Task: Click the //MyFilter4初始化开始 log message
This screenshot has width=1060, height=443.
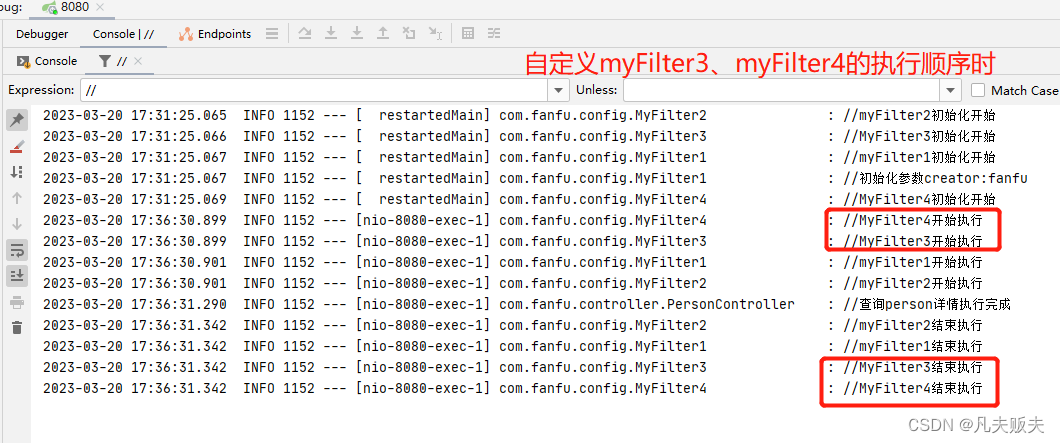Action: [919, 200]
